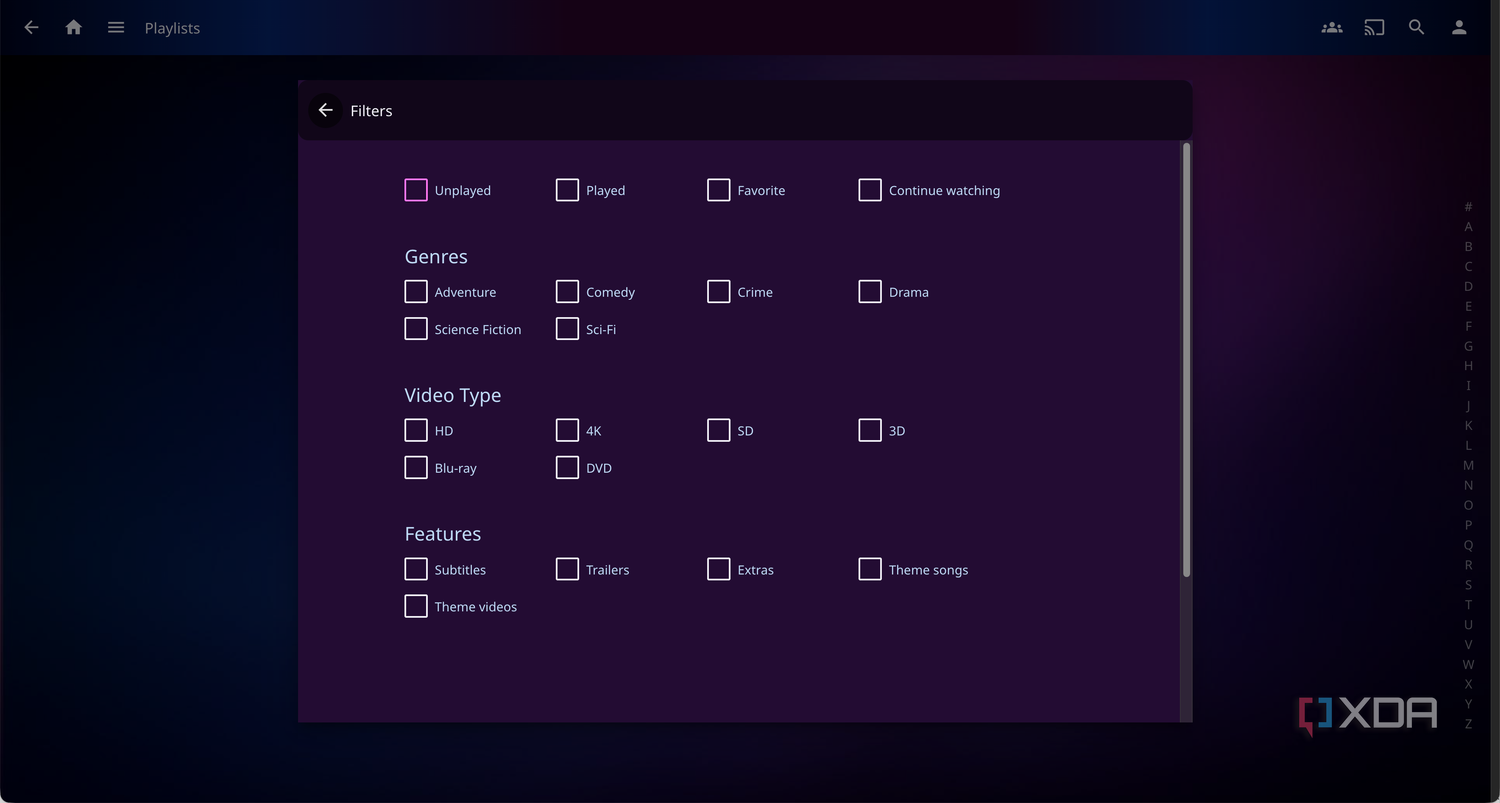The image size is (1500, 803).
Task: Open the user profile icon
Action: pyautogui.click(x=1459, y=28)
